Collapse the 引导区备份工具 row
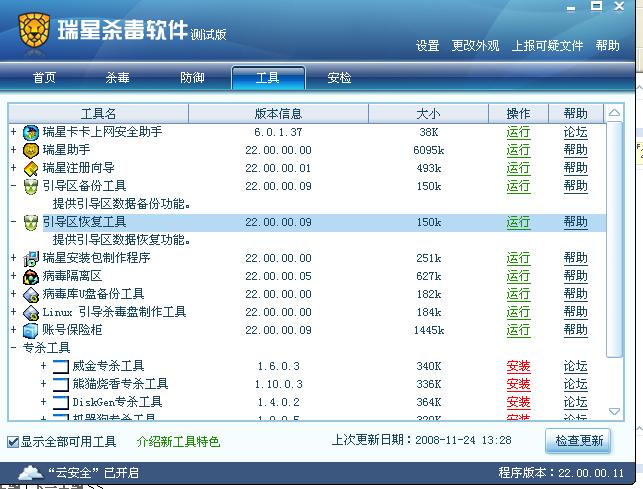 click(x=14, y=186)
